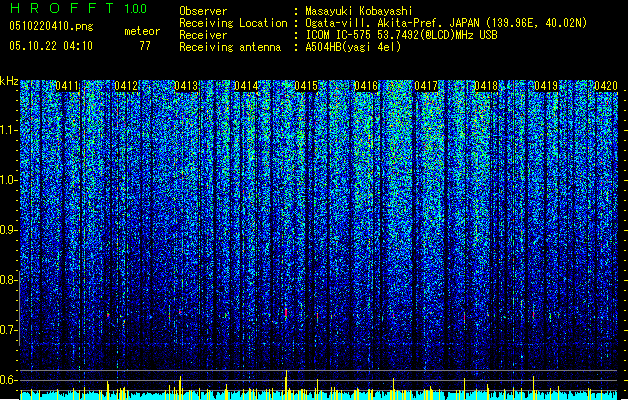The width and height of the screenshot is (629, 400).
Task: Click the 'meteor' count label
Action: pos(142,31)
